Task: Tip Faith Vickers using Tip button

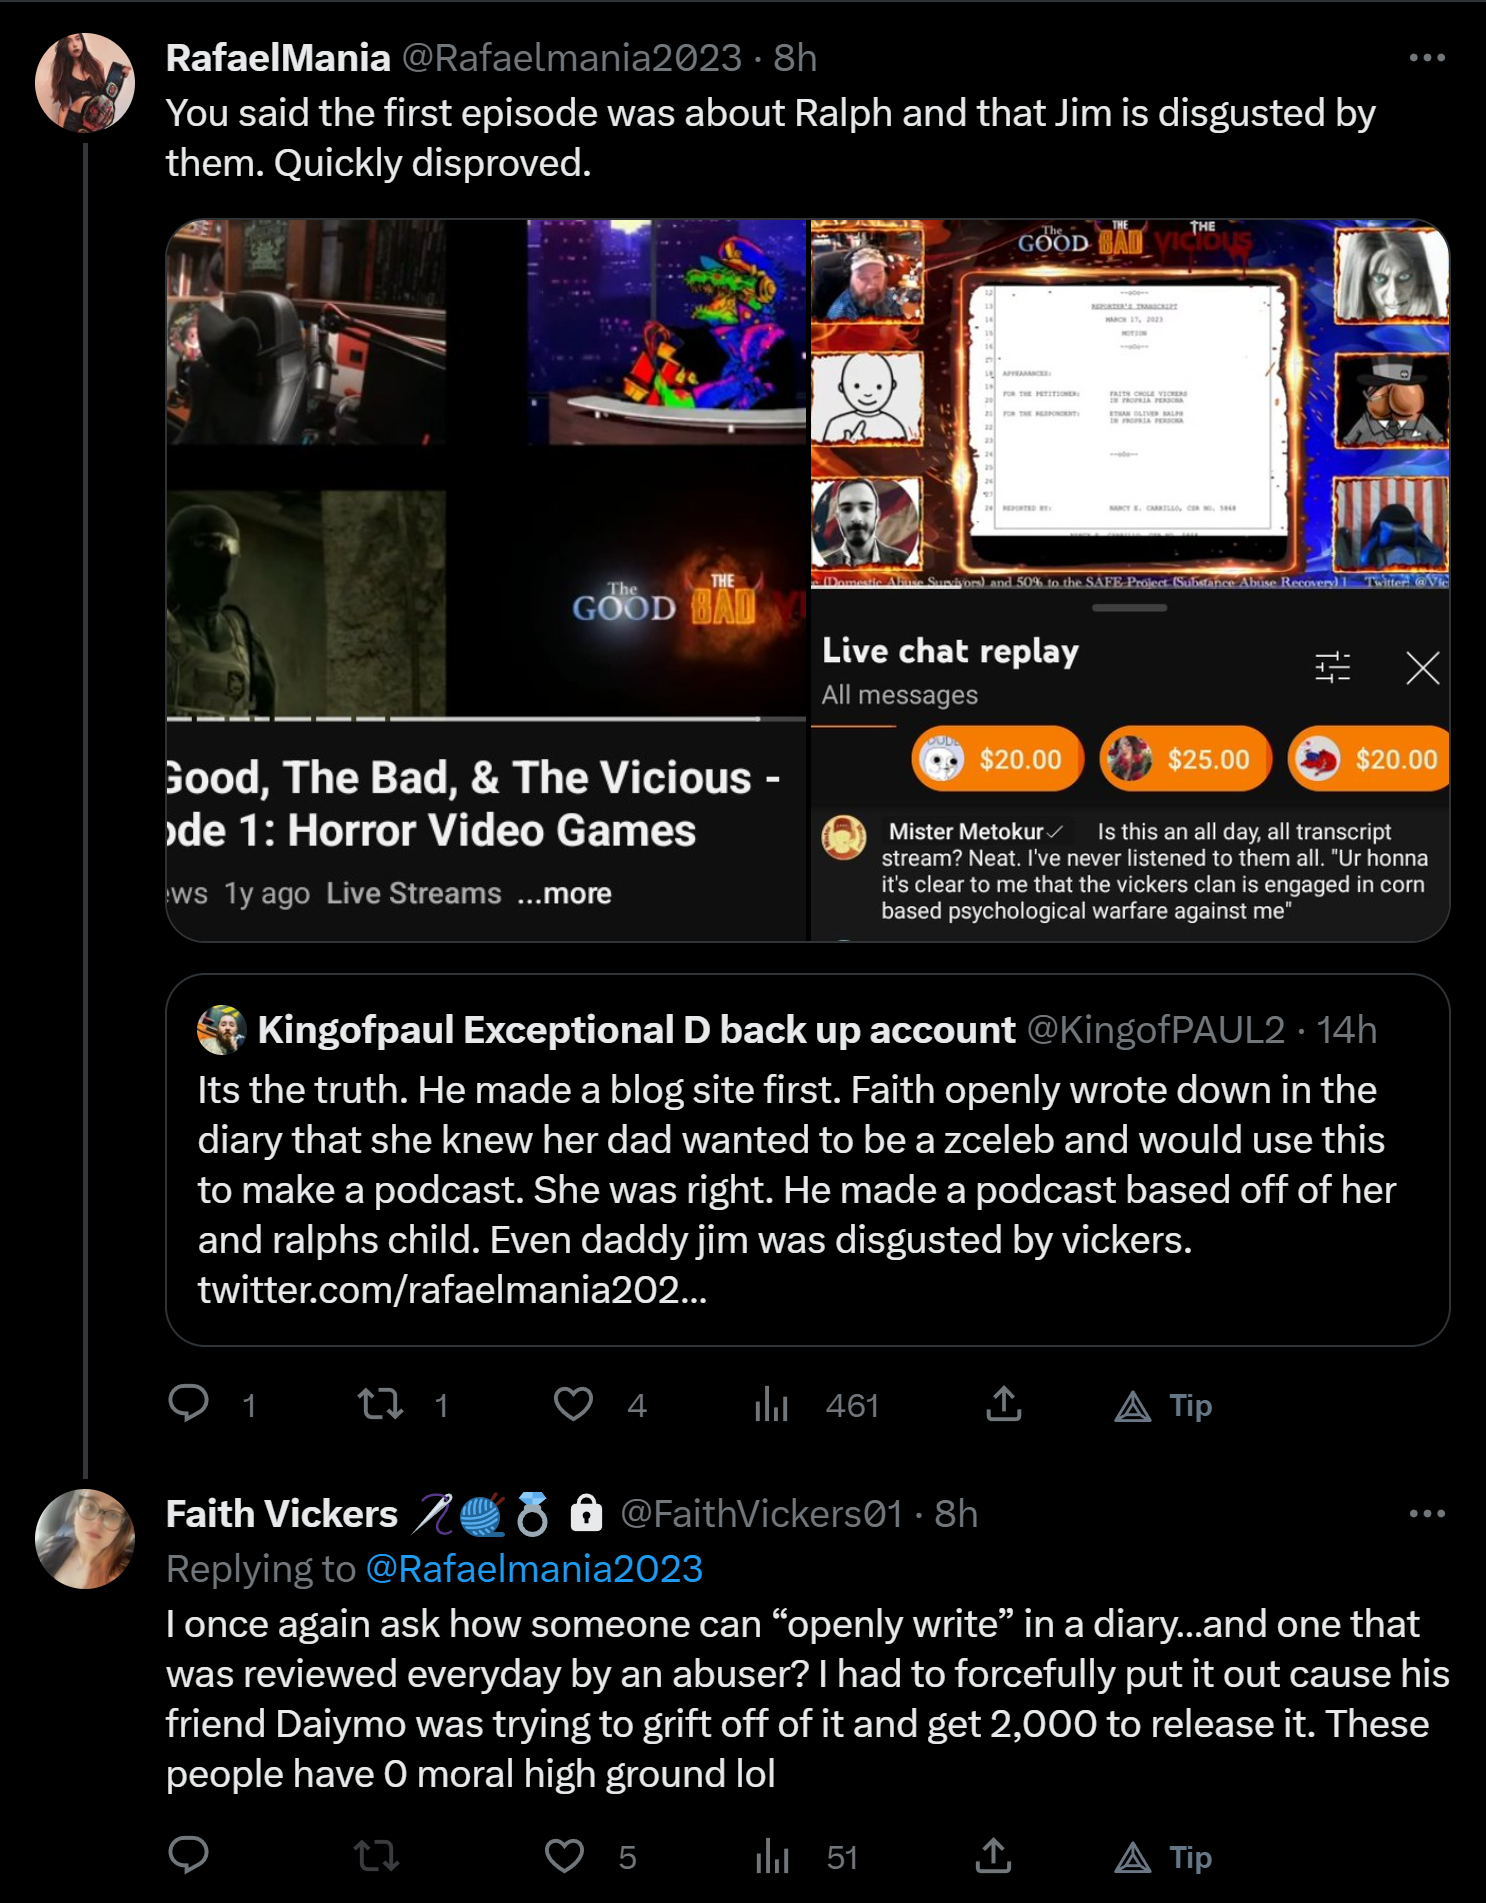Action: [x=1163, y=1857]
